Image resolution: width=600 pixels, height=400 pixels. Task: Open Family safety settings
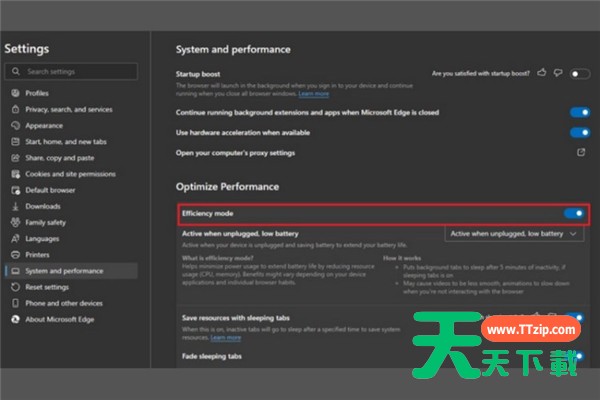tap(46, 222)
